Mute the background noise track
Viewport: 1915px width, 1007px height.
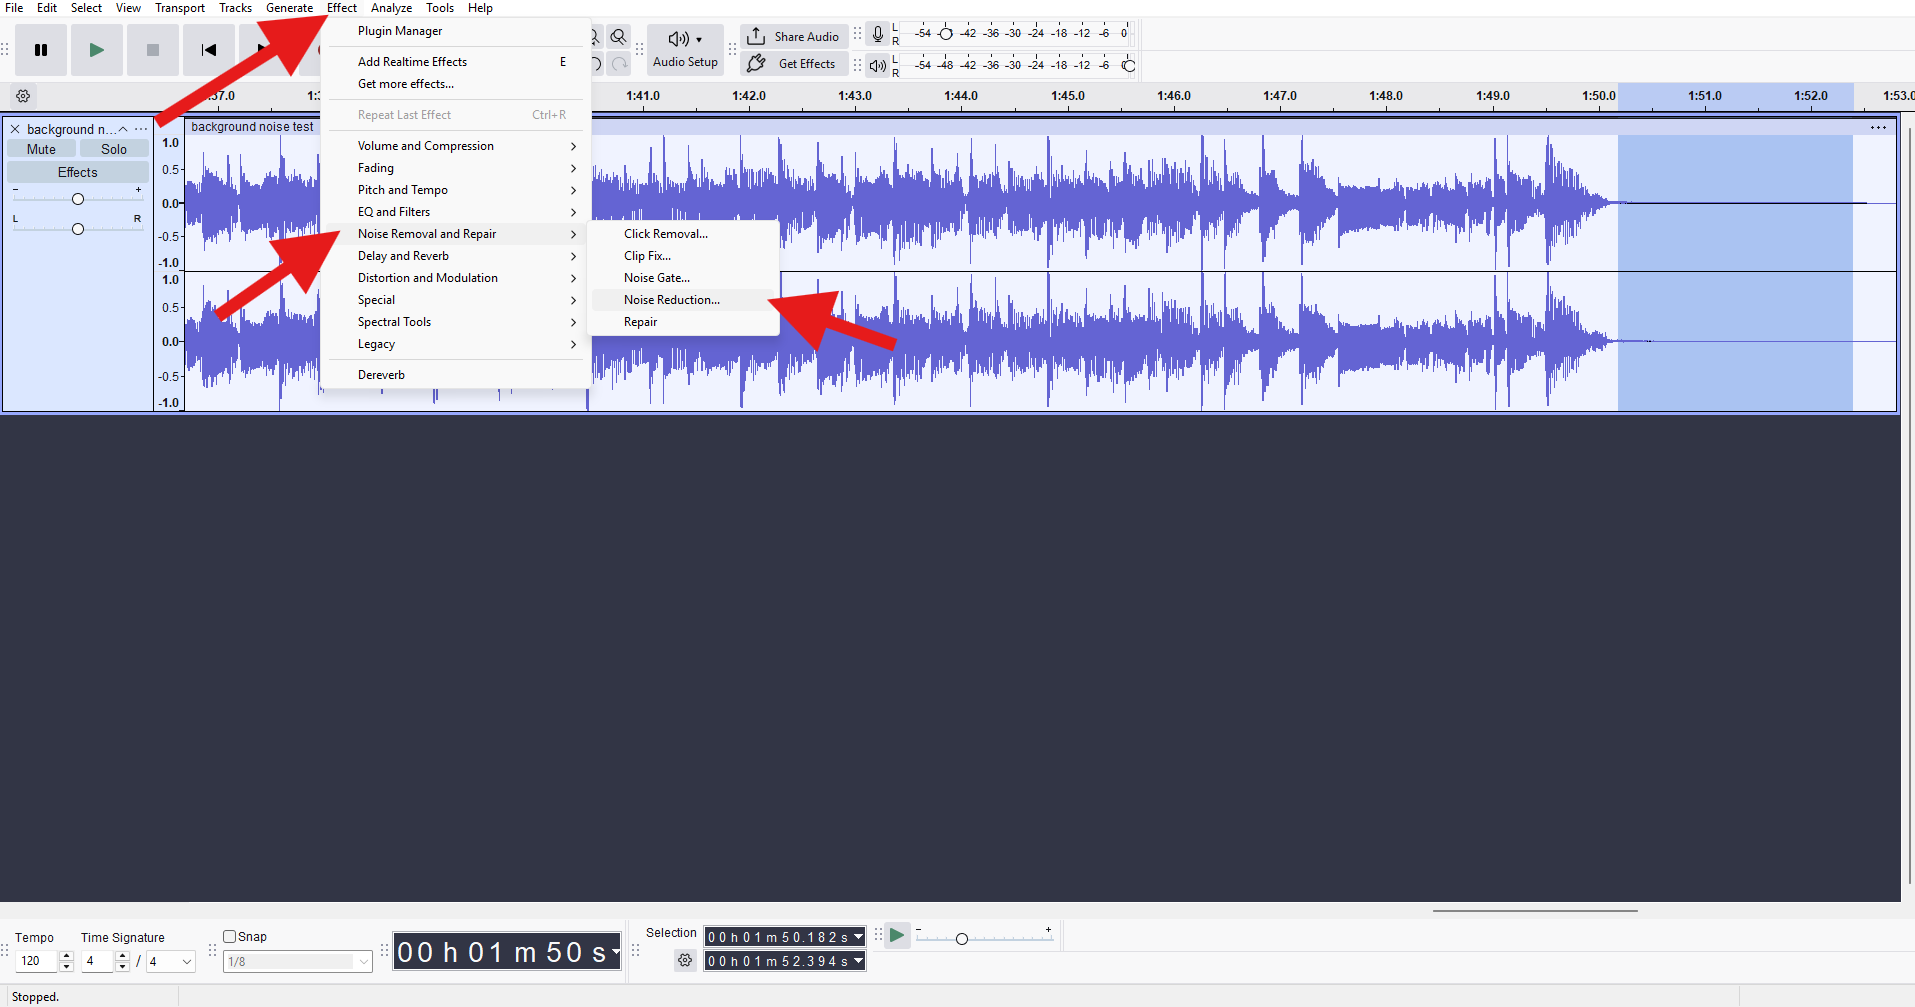pyautogui.click(x=40, y=148)
